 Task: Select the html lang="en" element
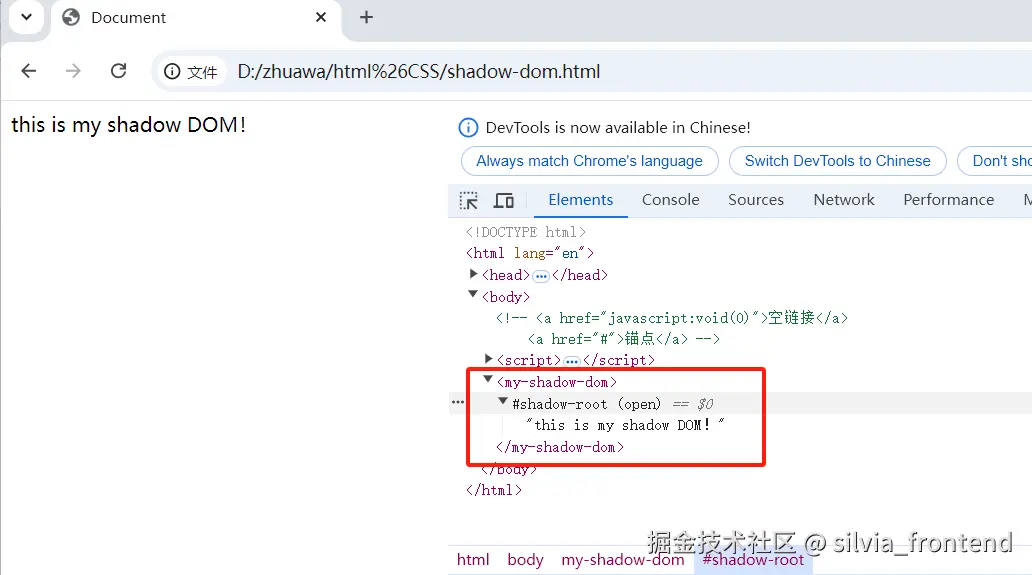[x=530, y=253]
